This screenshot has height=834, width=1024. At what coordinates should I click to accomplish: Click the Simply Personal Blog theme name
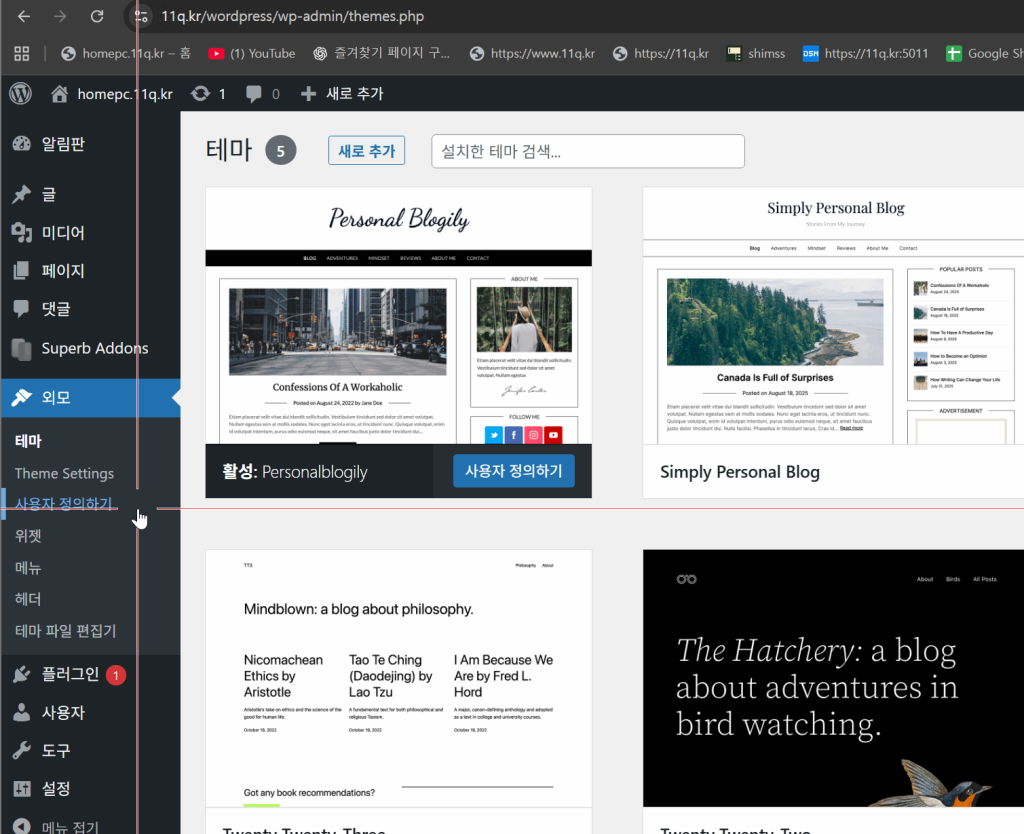740,472
